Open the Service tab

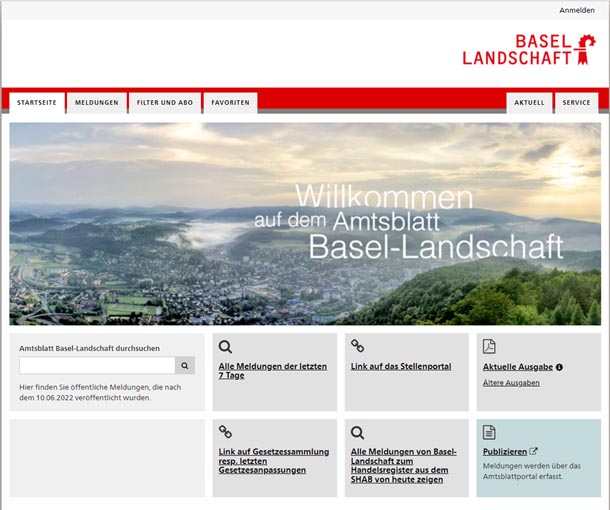coord(577,102)
